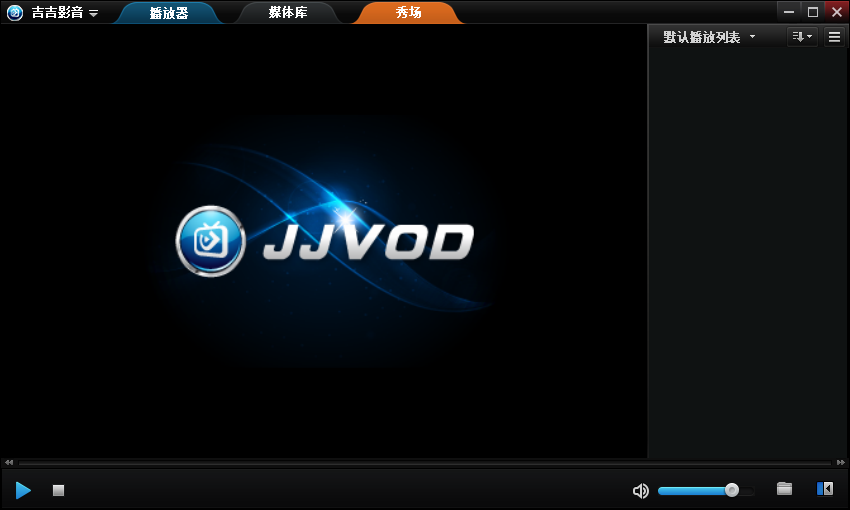Open the playlist sort order dropdown
850x510 pixels.
[802, 37]
